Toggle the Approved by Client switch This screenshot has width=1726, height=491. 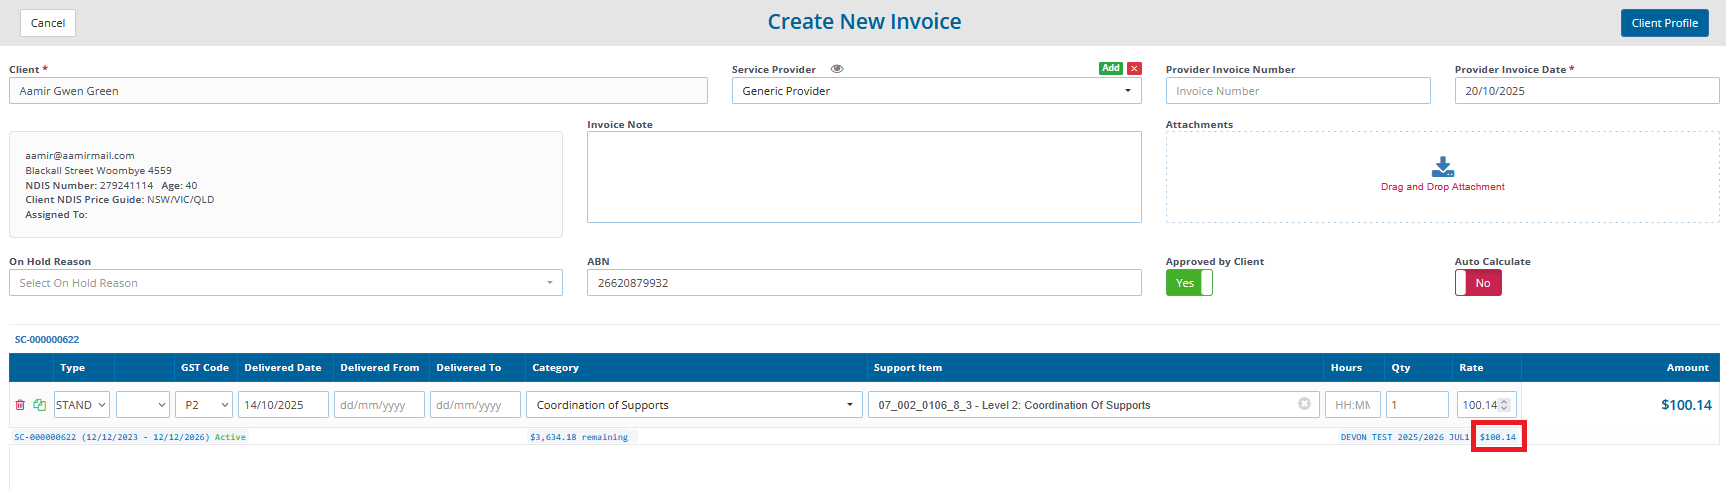[x=1189, y=283]
